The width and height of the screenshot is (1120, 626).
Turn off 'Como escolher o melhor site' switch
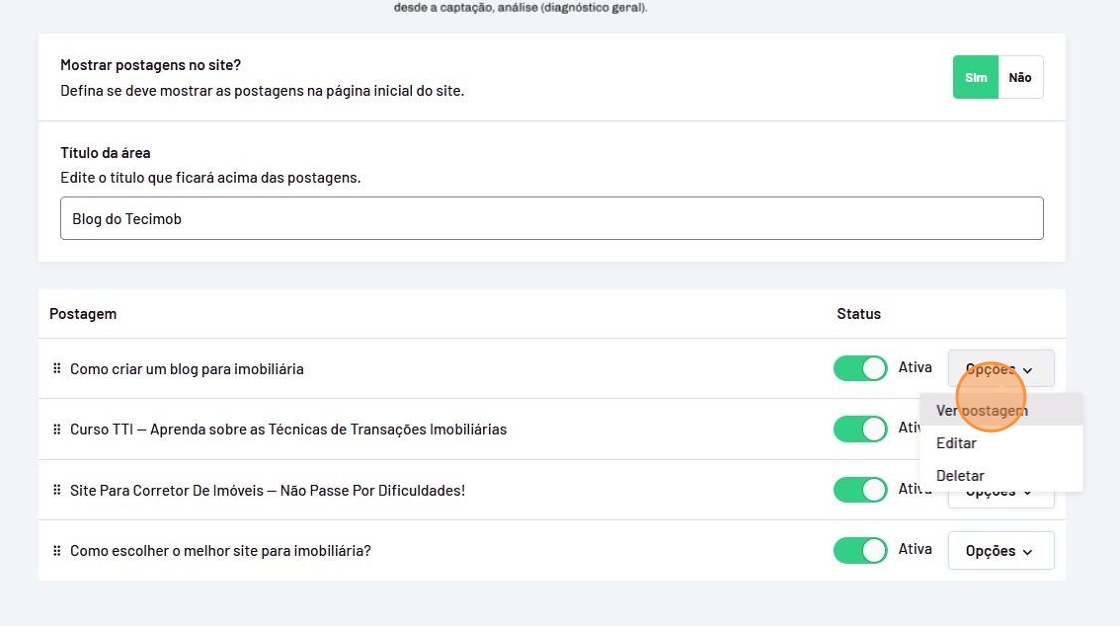(x=860, y=551)
